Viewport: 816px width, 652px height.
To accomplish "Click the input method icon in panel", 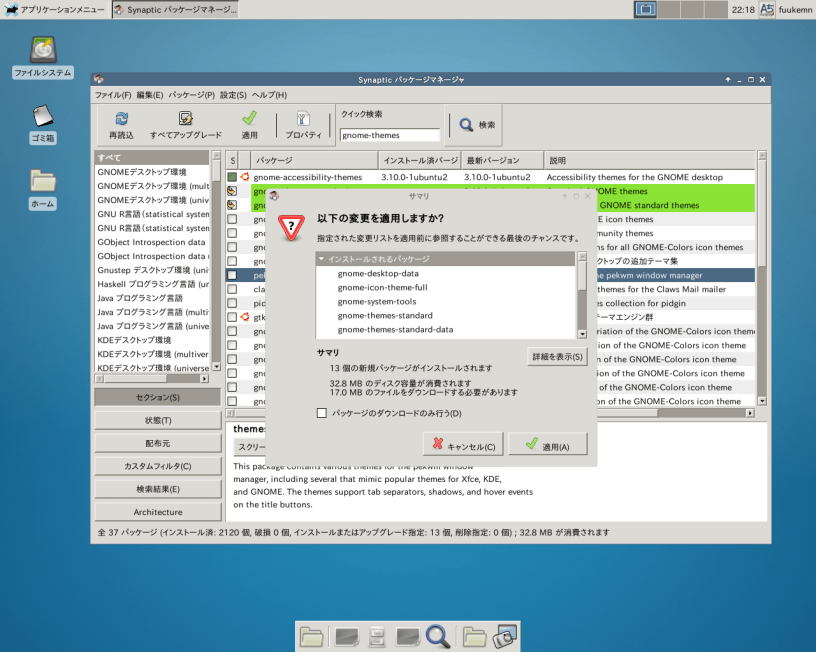I will pyautogui.click(x=767, y=9).
